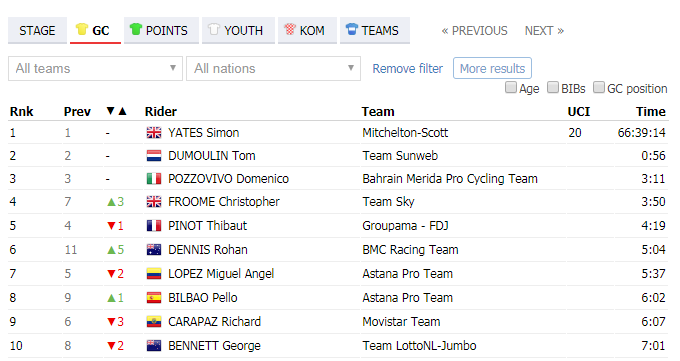The width and height of the screenshot is (680, 361).
Task: Click the yellow jersey icon on GC tab
Action: (82, 29)
